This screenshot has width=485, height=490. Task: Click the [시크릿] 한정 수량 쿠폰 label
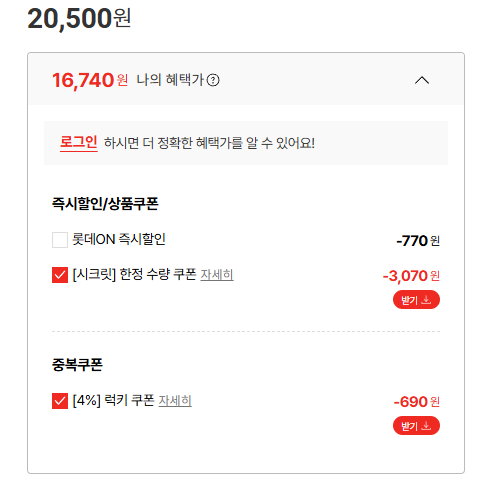(134, 275)
